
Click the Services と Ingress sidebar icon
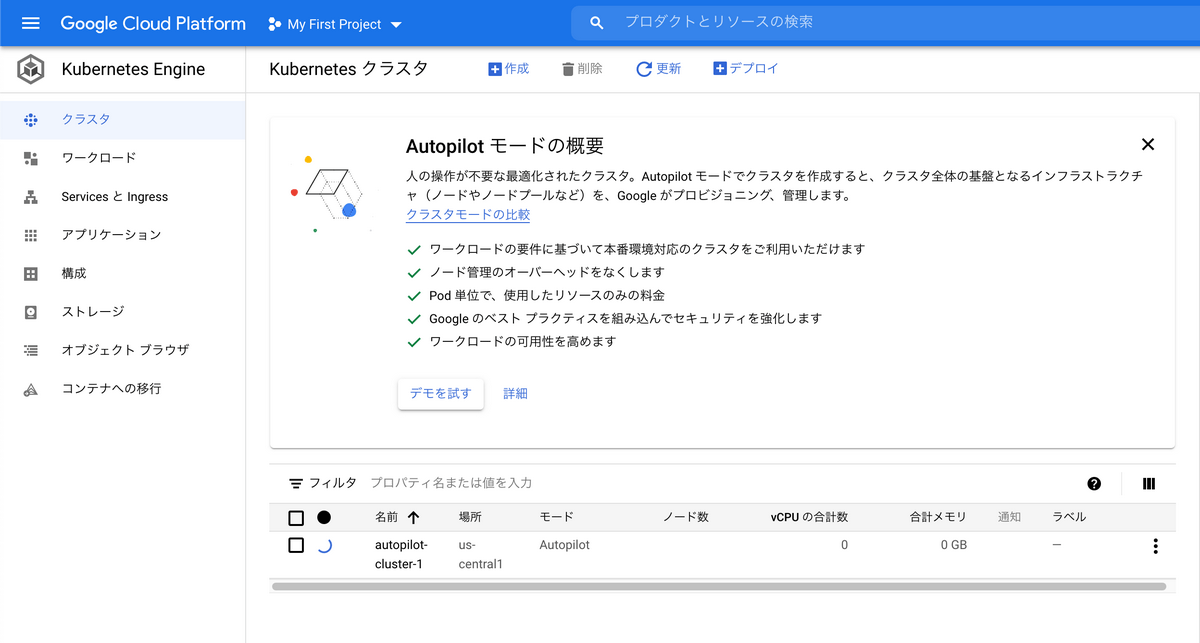31,197
